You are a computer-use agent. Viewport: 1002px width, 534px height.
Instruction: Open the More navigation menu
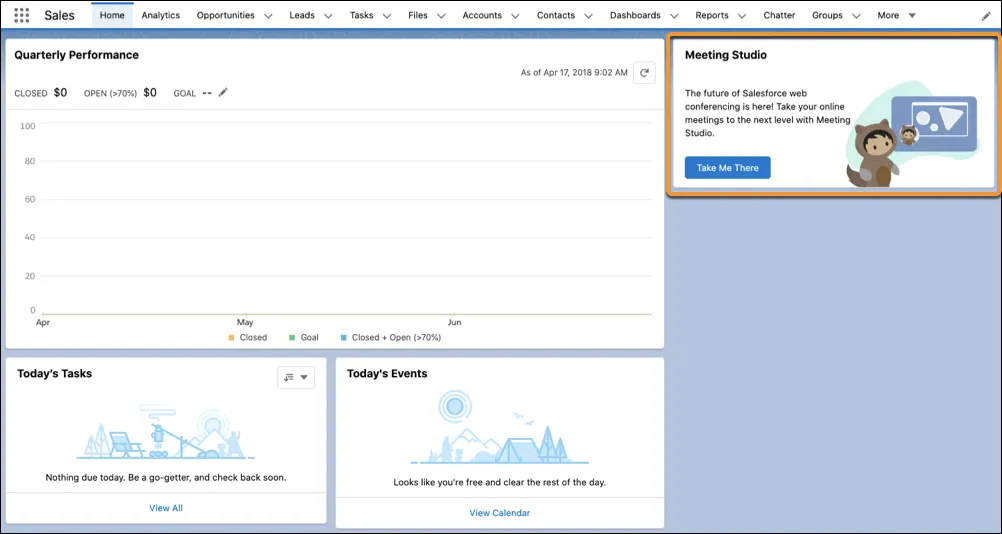pyautogui.click(x=897, y=15)
